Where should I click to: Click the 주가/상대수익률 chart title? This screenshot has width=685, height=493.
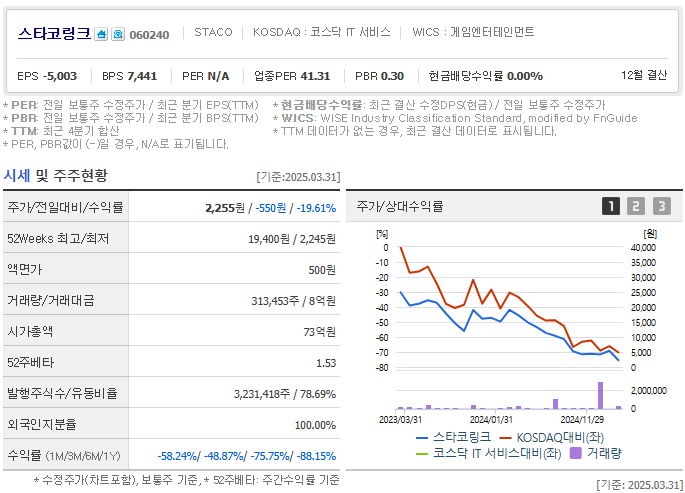(400, 206)
